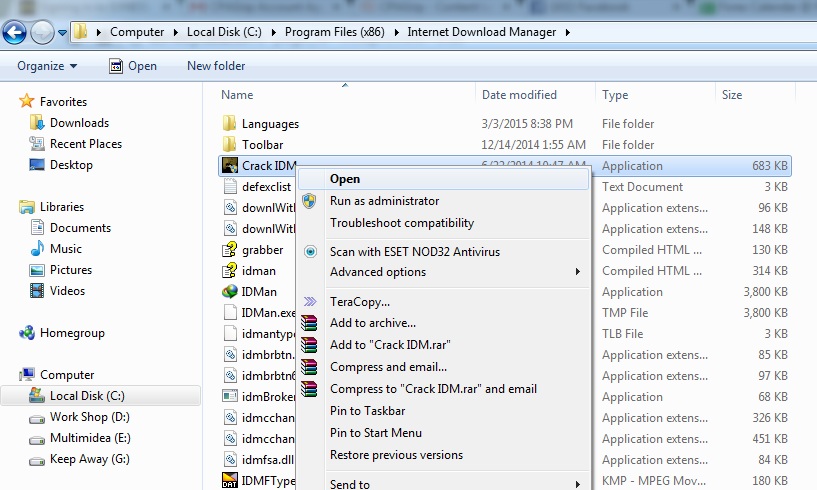Click the folder icon in address bar
817x490 pixels.
80,32
